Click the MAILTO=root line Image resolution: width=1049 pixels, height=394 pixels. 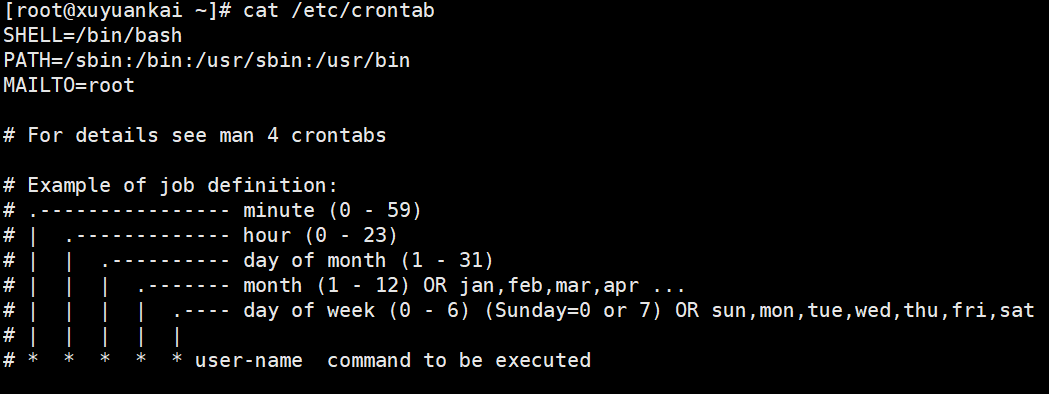[69, 86]
